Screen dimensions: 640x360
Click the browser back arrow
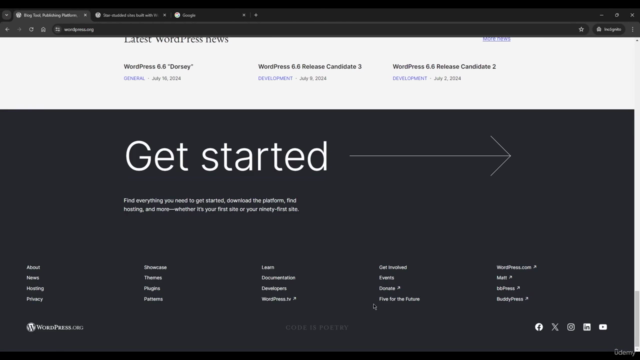(x=7, y=29)
